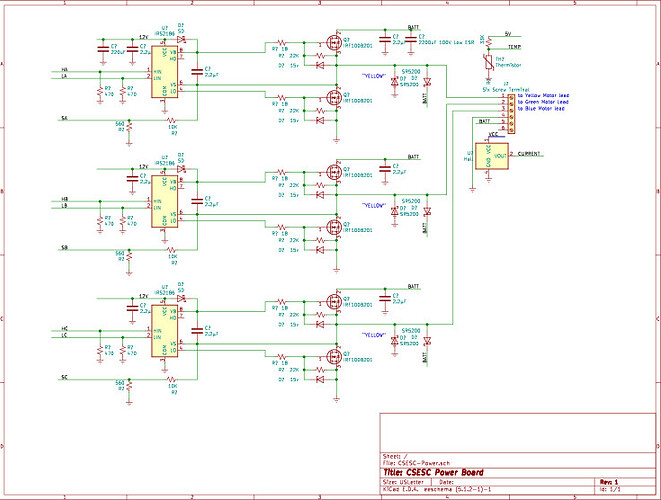The height and width of the screenshot is (500, 661).
Task: Click the 'SC' sense label
Action: click(x=64, y=377)
